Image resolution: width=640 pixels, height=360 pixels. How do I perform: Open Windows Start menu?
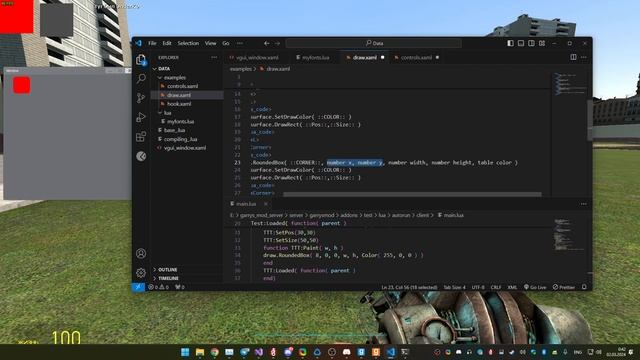(185, 352)
